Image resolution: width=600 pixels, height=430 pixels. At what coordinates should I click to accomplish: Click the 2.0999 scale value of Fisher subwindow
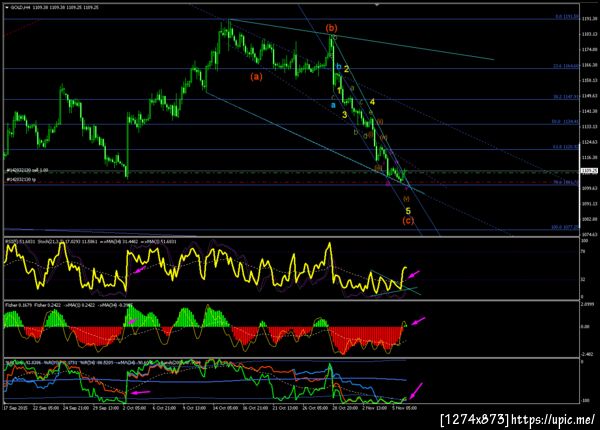pos(589,305)
